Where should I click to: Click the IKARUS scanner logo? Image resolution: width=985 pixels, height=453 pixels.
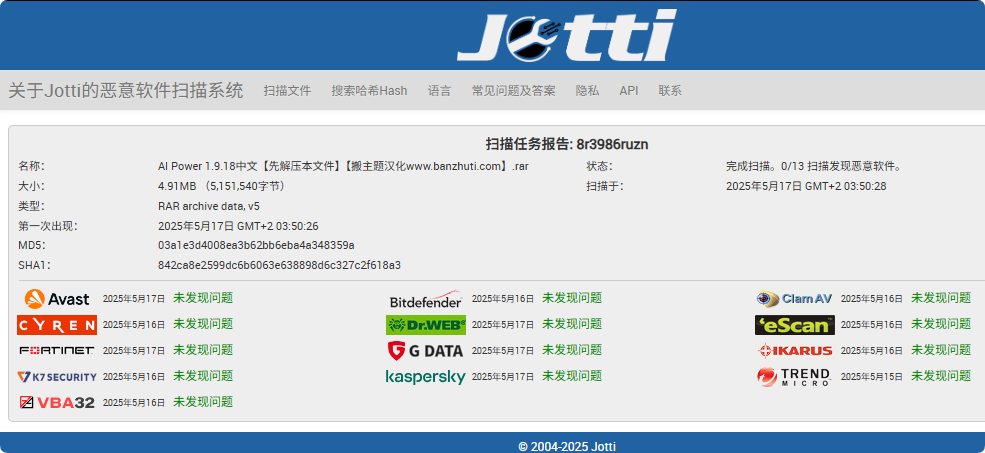coord(795,351)
